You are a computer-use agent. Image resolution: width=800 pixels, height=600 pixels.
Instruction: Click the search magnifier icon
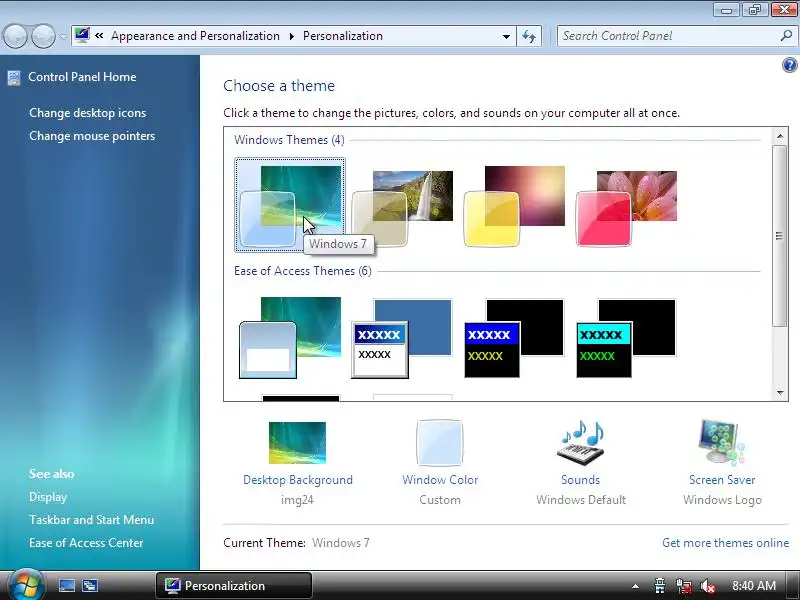click(x=787, y=36)
